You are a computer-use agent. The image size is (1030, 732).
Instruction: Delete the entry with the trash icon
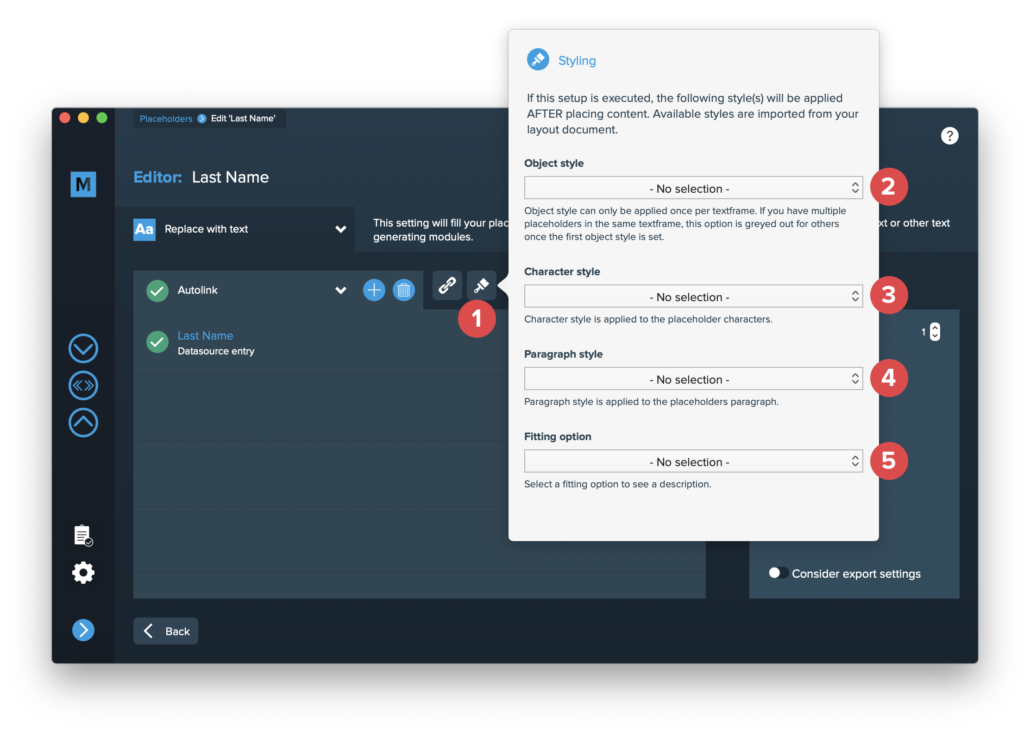(403, 290)
